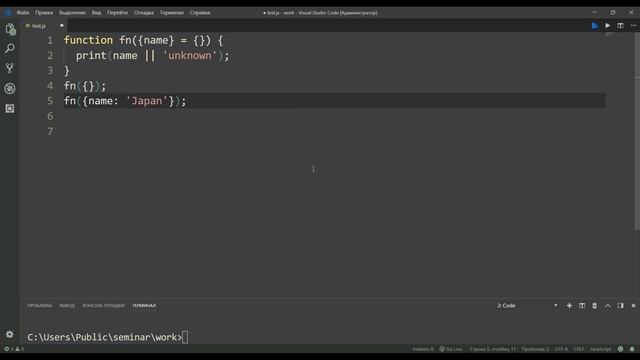Close the terminal panel
Image resolution: width=640 pixels, height=360 pixels.
633,306
